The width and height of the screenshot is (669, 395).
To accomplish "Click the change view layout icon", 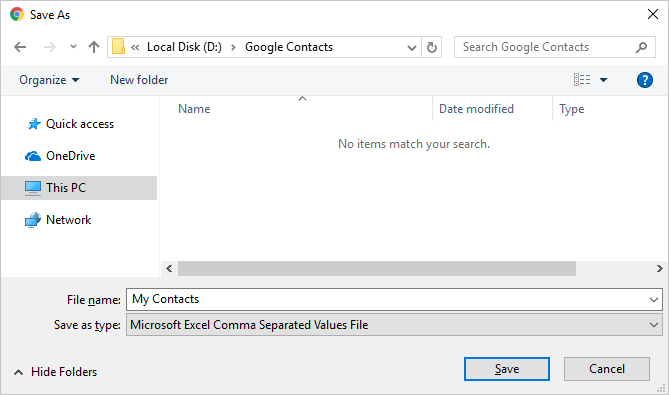I will 582,80.
